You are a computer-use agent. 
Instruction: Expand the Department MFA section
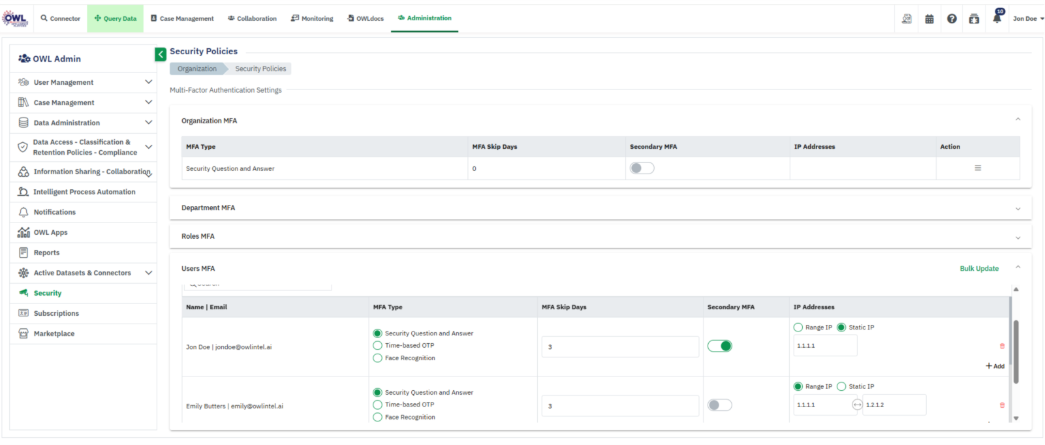(1017, 208)
